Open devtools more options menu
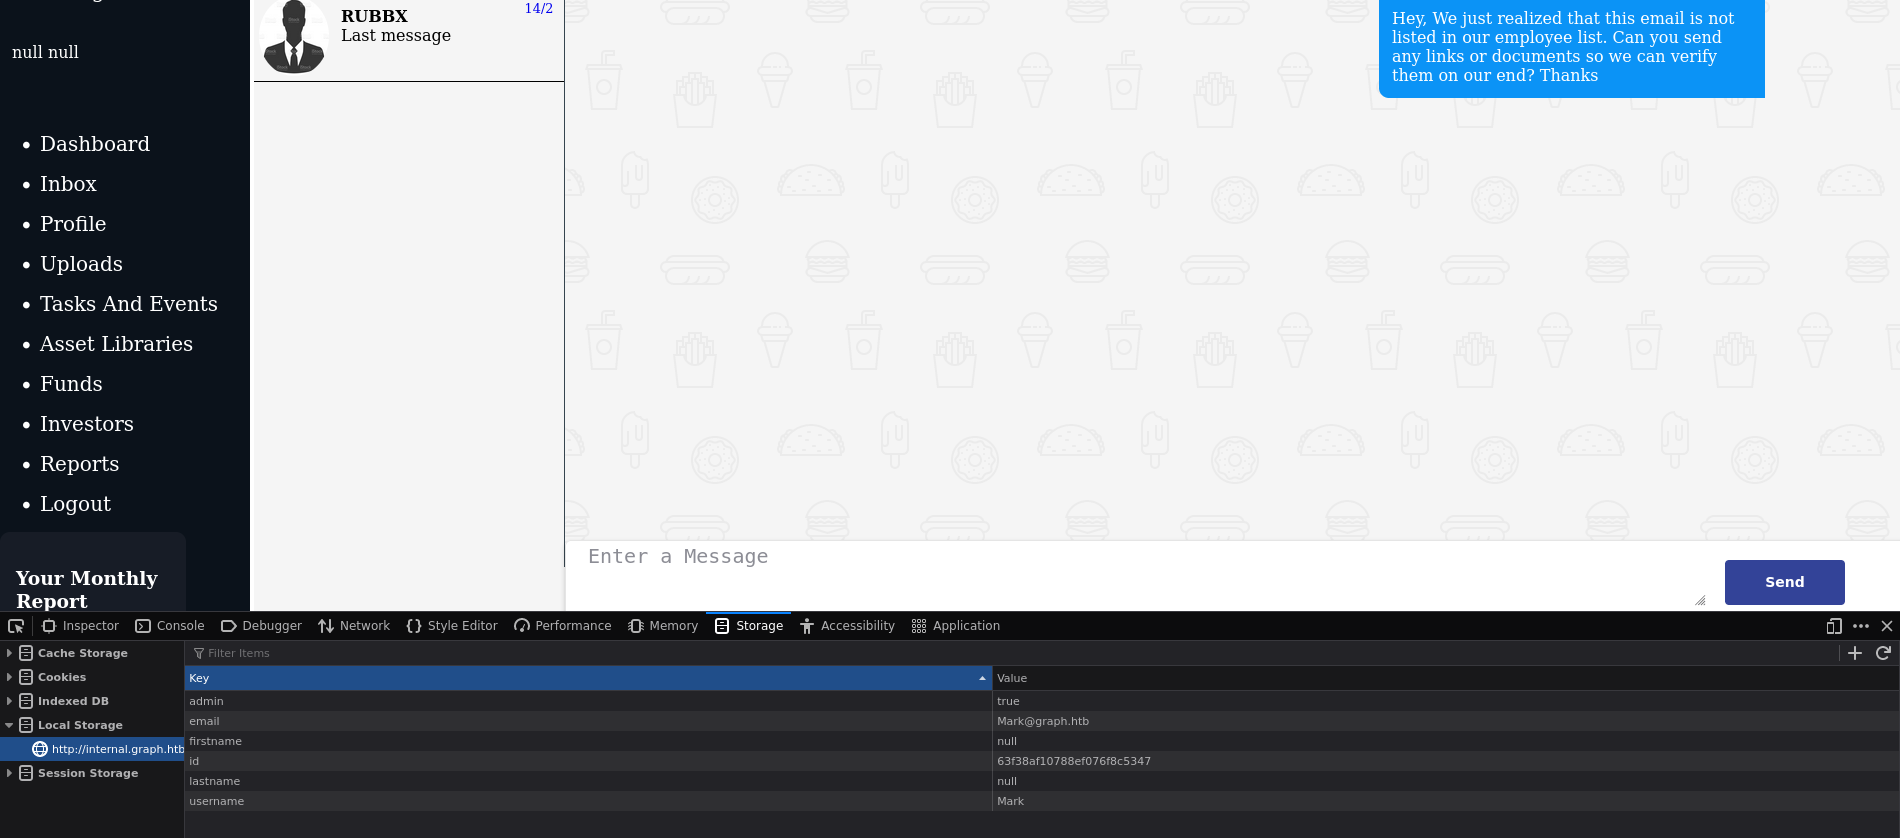The width and height of the screenshot is (1900, 838). [1861, 626]
